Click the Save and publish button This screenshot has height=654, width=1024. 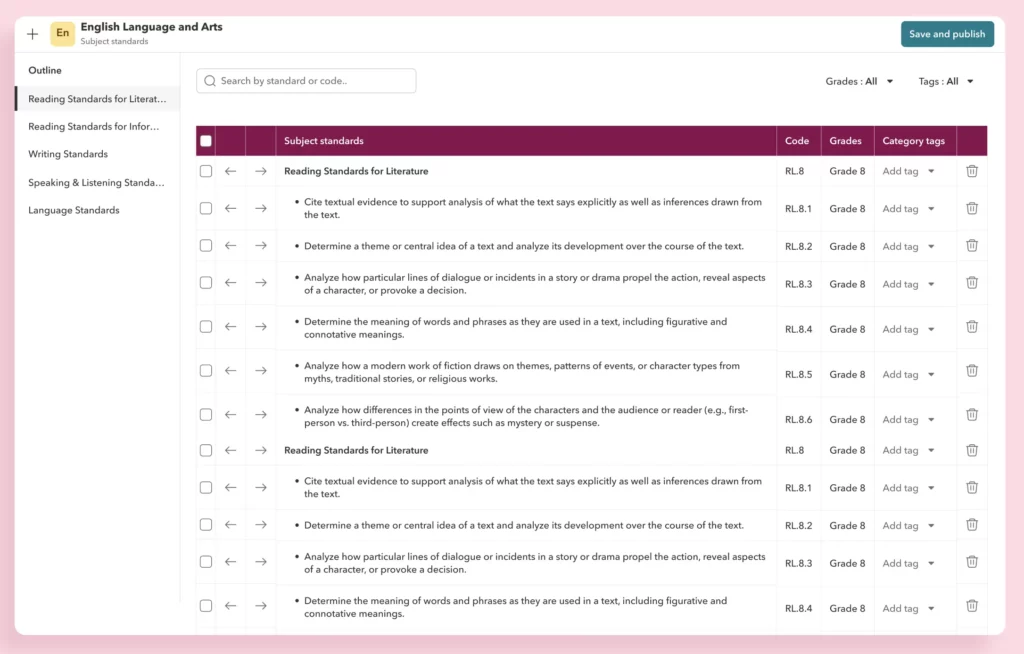pyautogui.click(x=947, y=34)
